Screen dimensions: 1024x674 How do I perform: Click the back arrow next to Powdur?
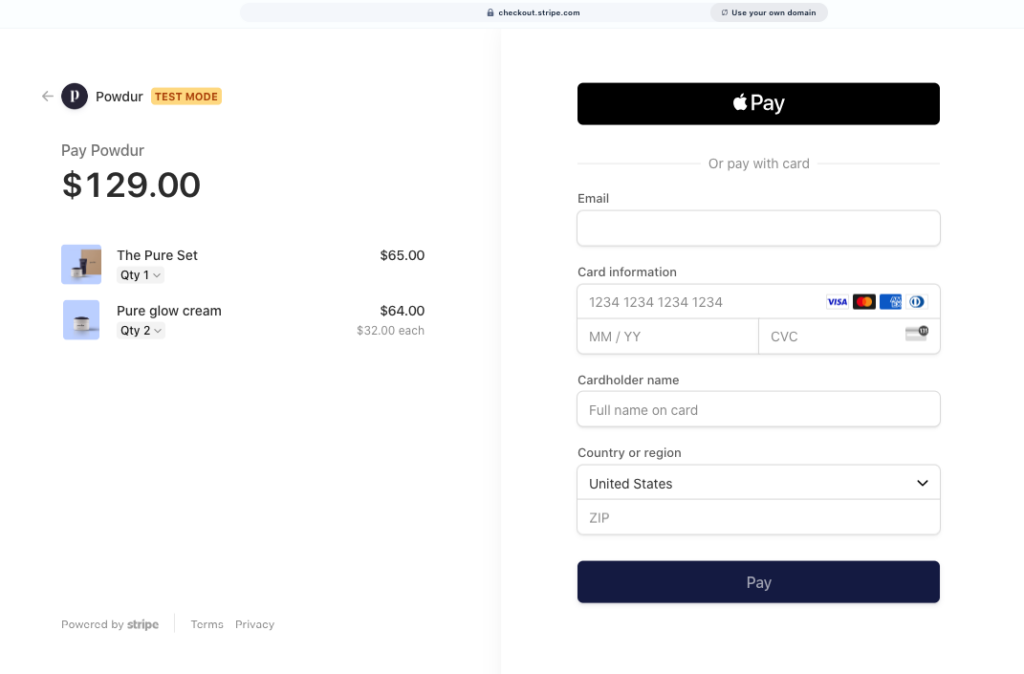point(47,97)
